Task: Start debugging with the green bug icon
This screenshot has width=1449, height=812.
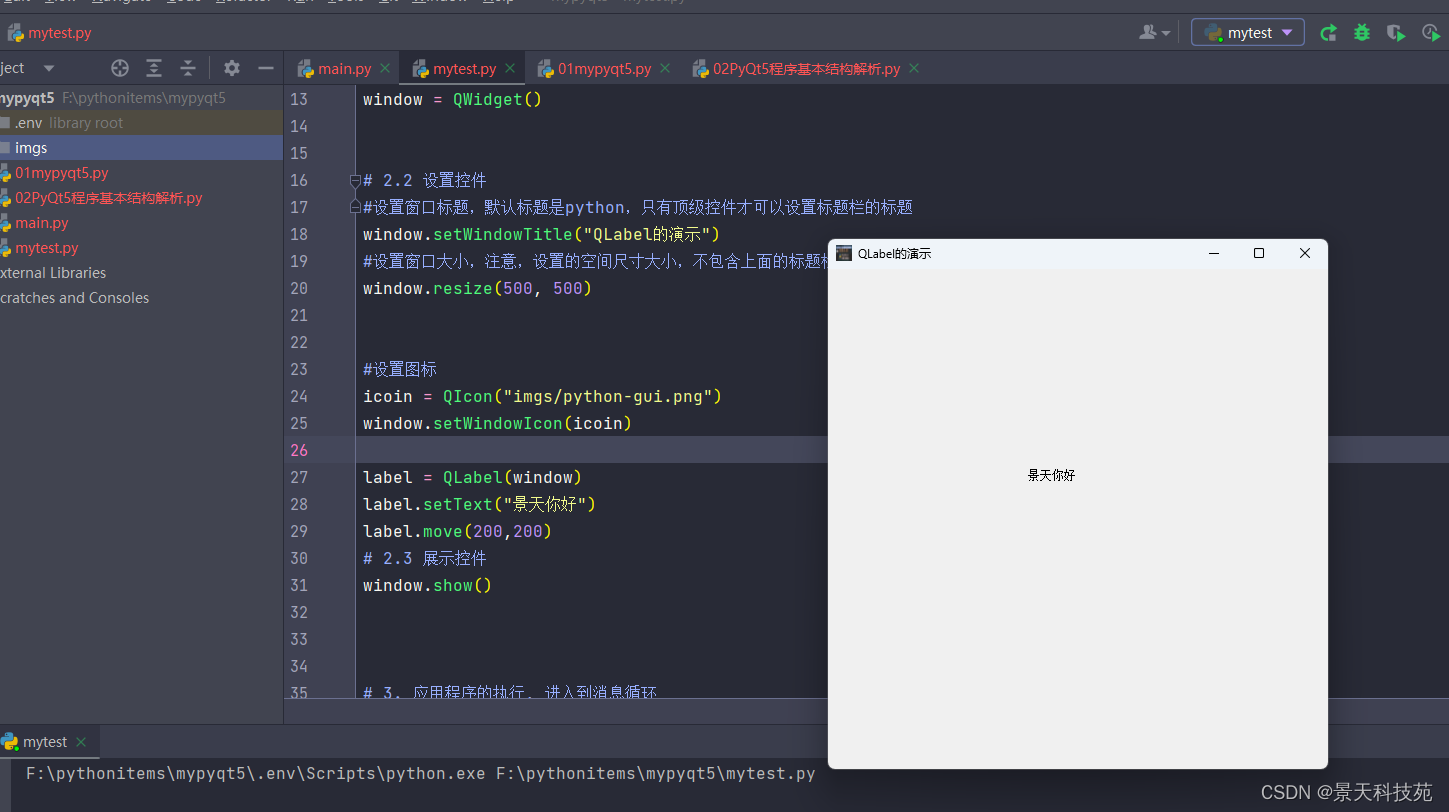Action: 1362,33
